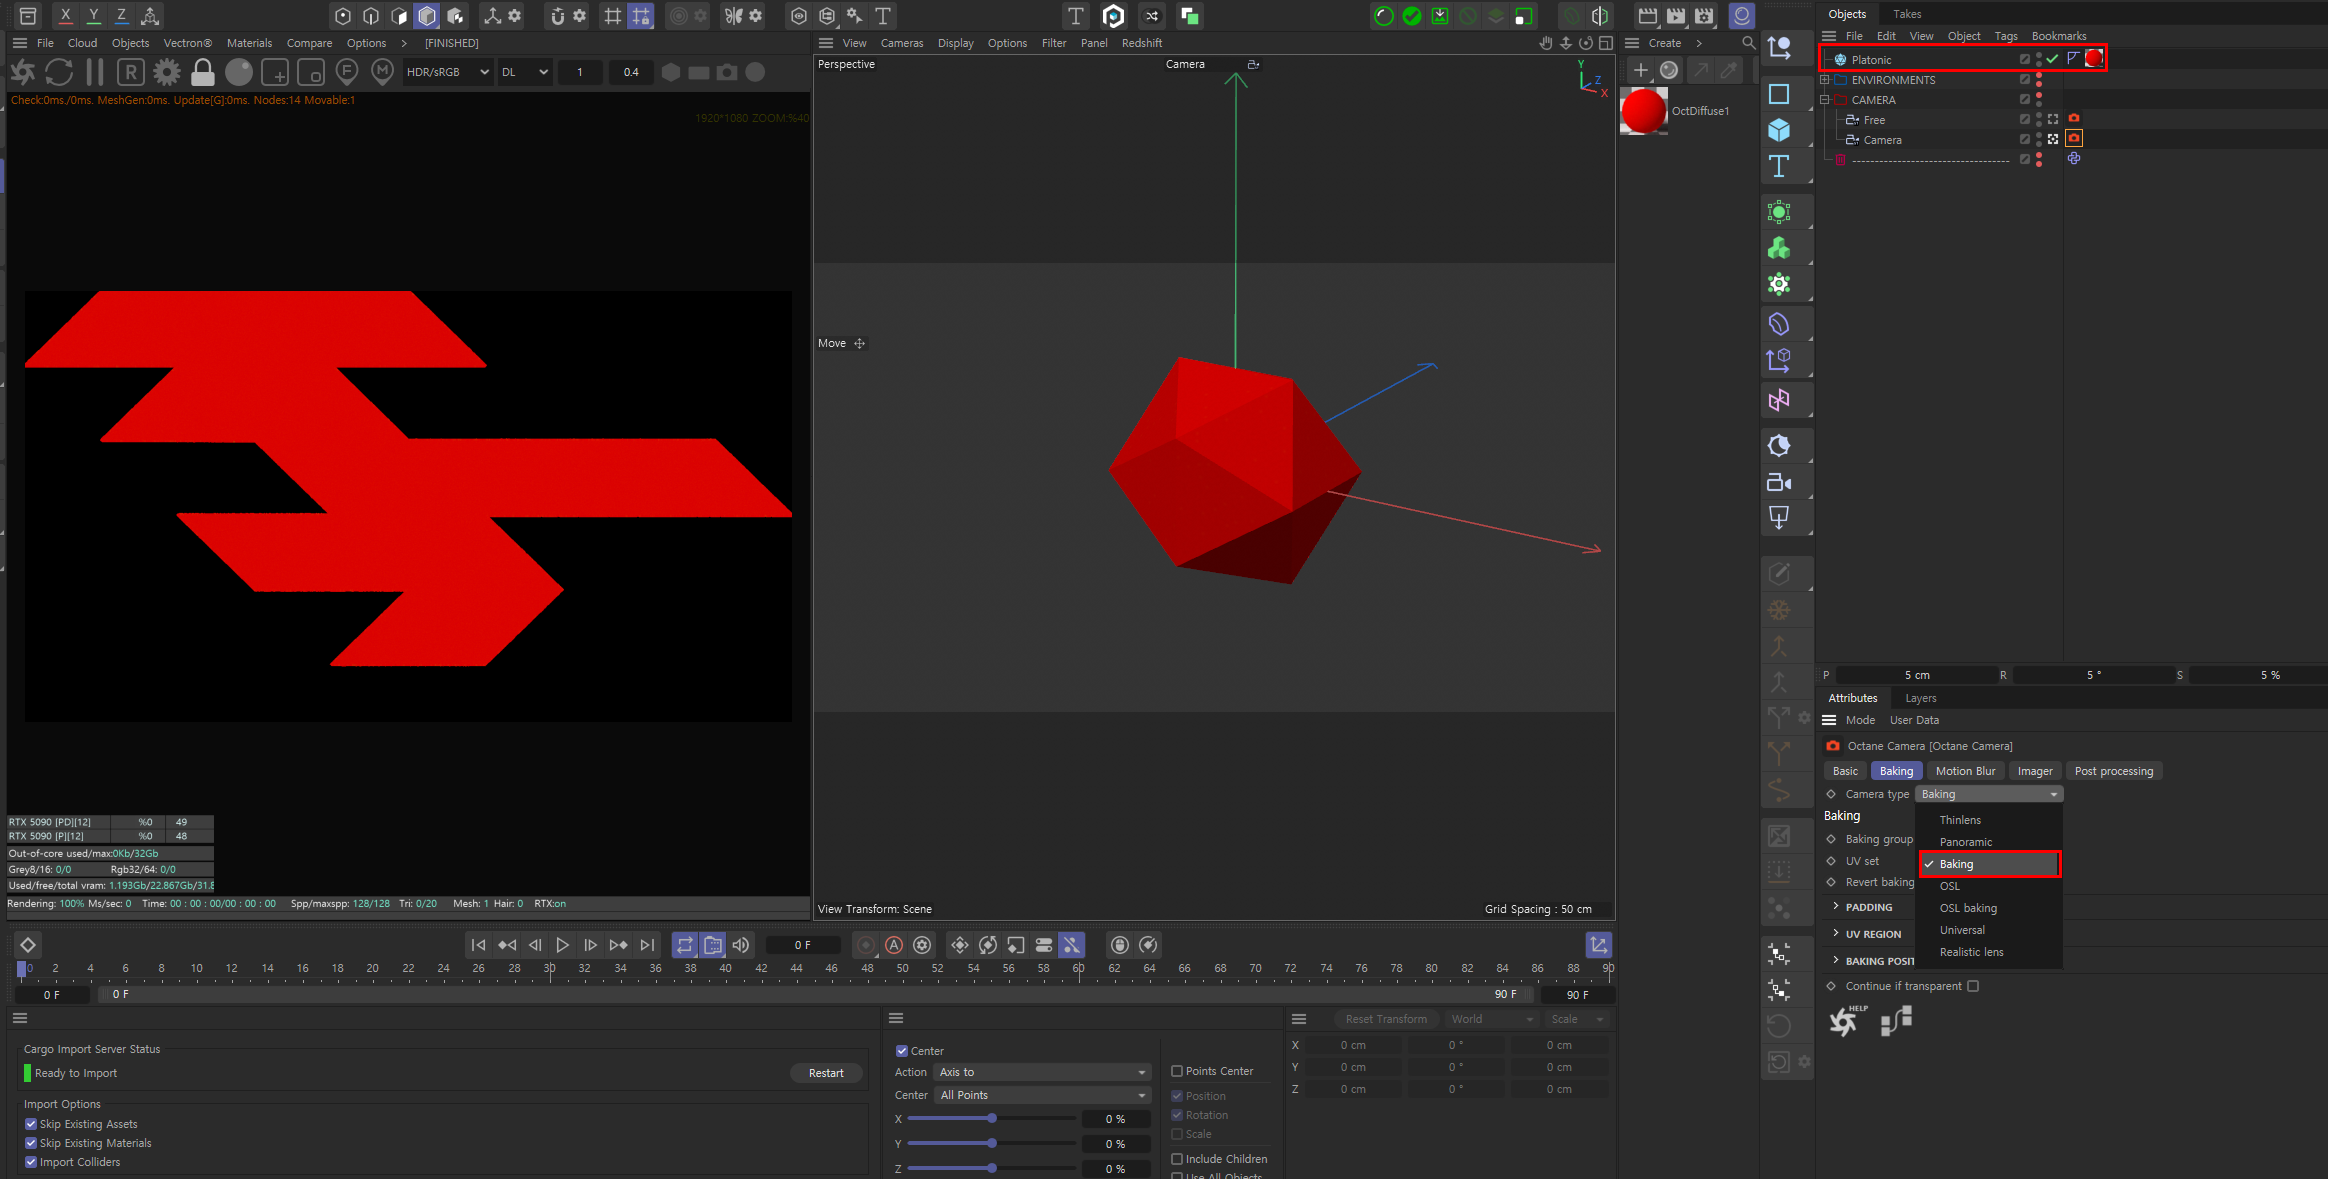Screen dimensions: 2328x1179
Task: Select the rectangle spline icon in the side palette
Action: pyautogui.click(x=1779, y=94)
